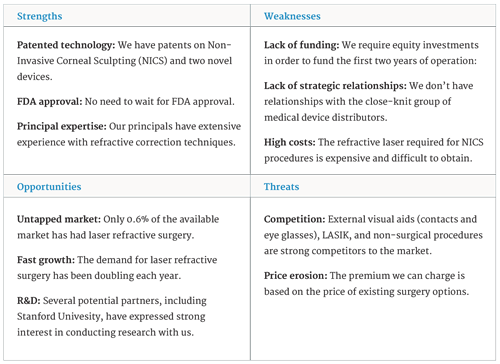Viewport: 500px width, 364px height.
Task: Click the 'Competition:' bold label
Action: pos(294,219)
